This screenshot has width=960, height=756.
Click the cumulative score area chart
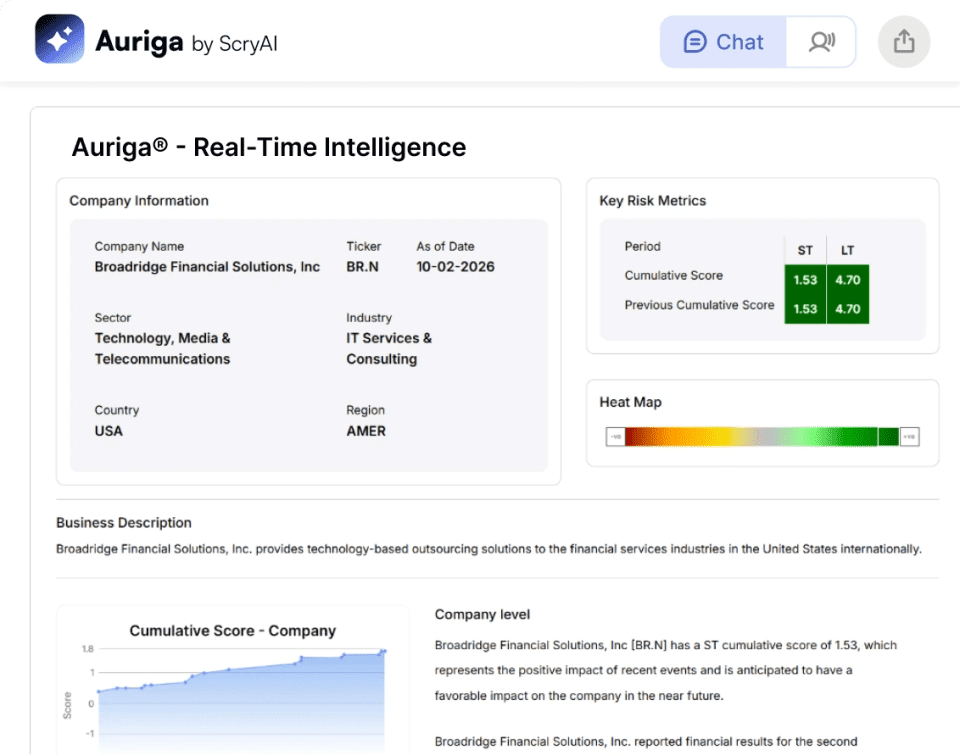(x=241, y=701)
